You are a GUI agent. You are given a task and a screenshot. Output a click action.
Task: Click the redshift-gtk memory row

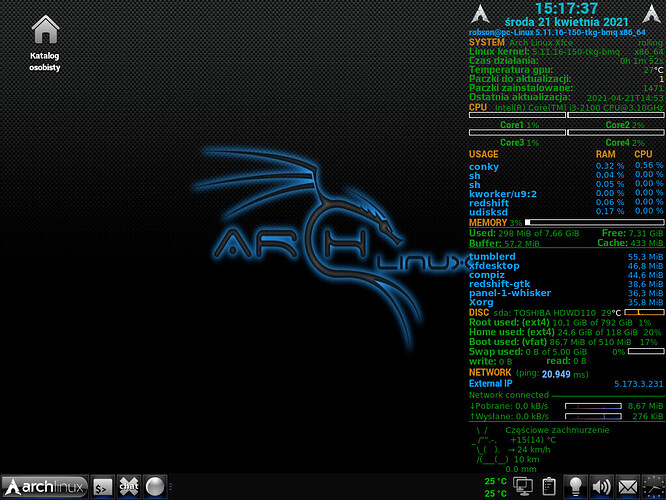(x=566, y=284)
